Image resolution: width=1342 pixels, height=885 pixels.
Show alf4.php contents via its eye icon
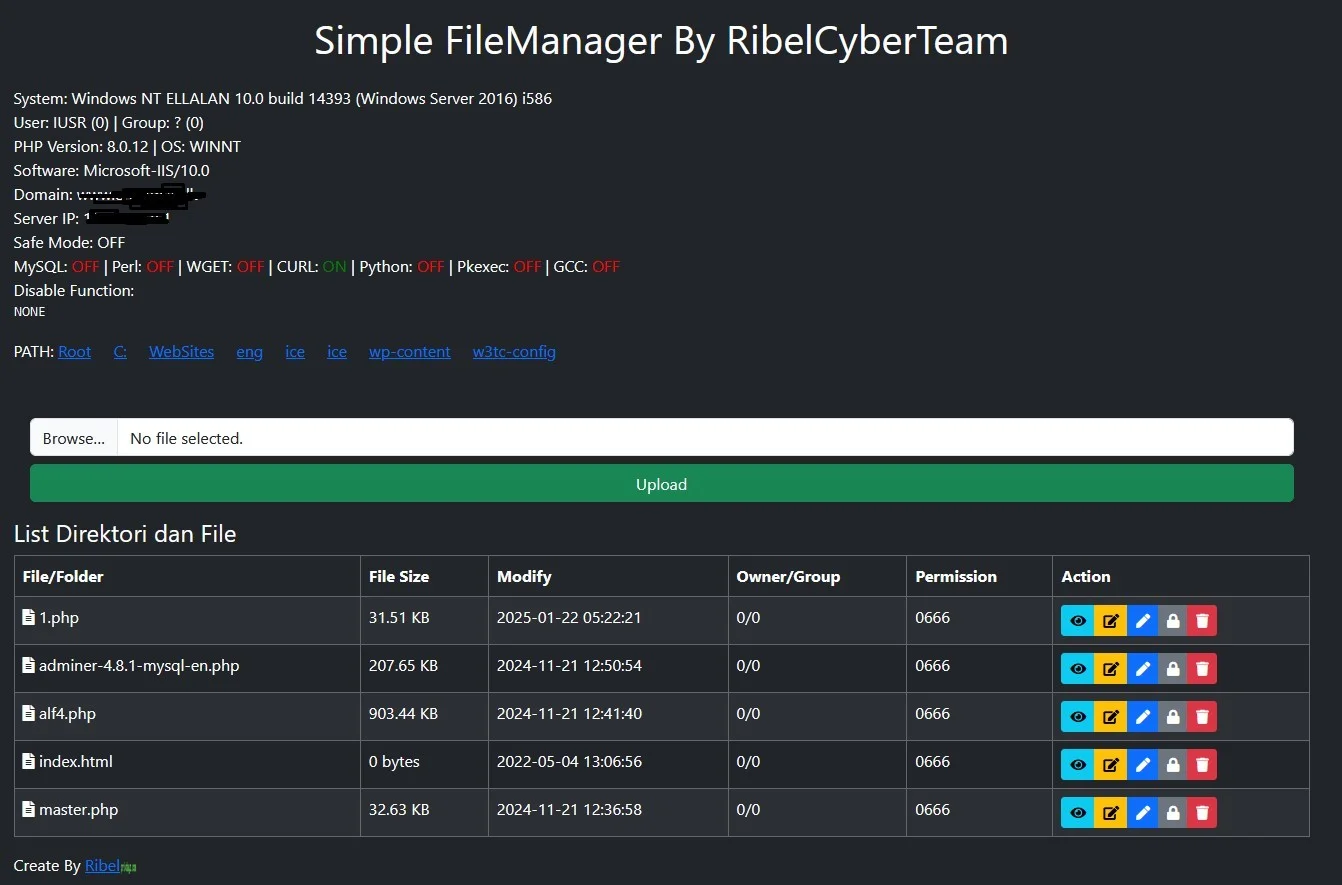(1078, 716)
